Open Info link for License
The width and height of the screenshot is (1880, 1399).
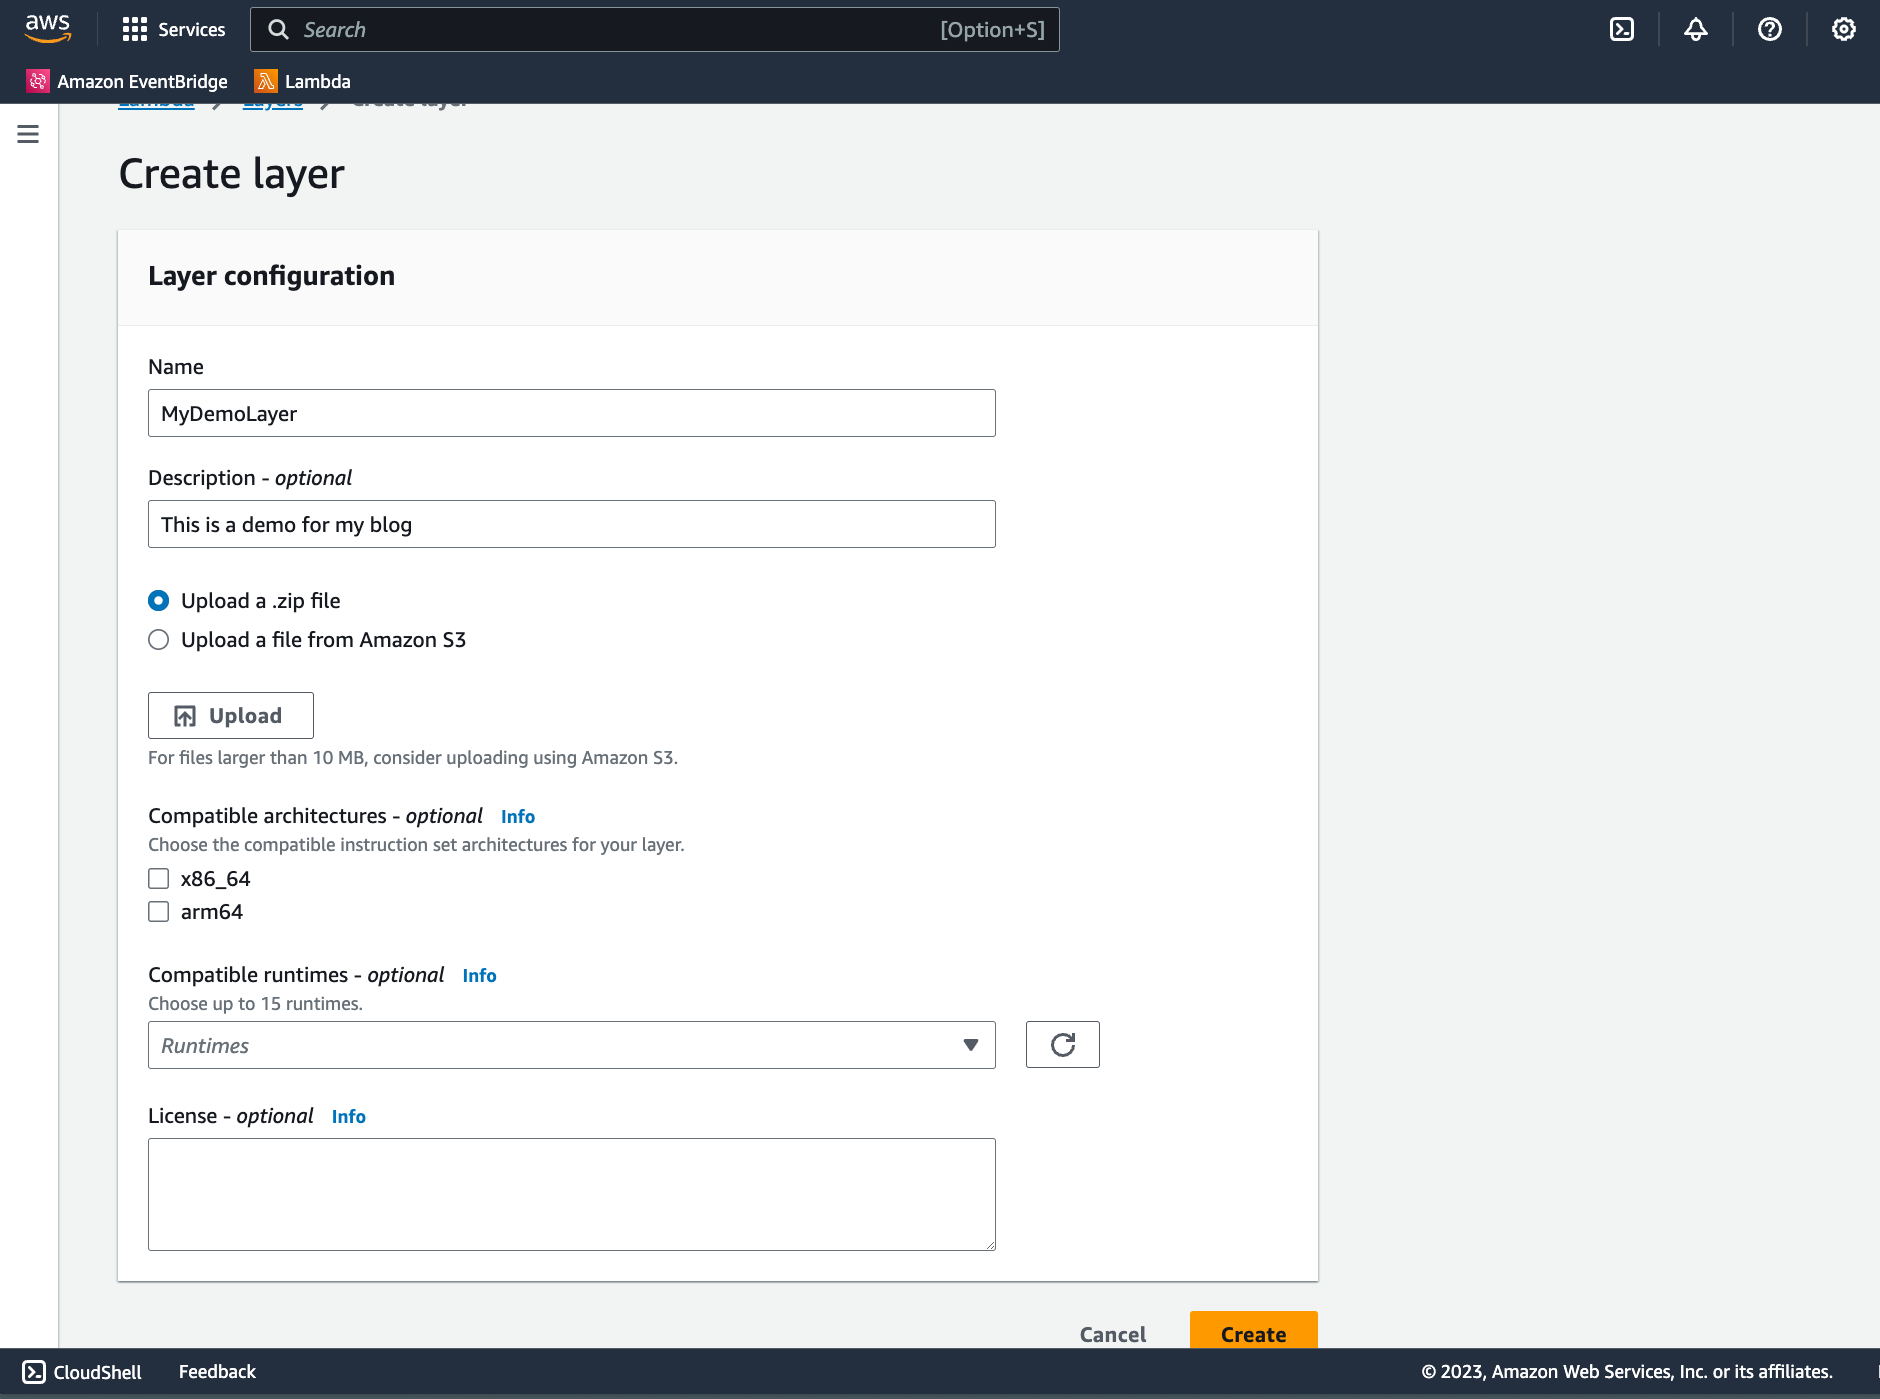(x=349, y=1117)
